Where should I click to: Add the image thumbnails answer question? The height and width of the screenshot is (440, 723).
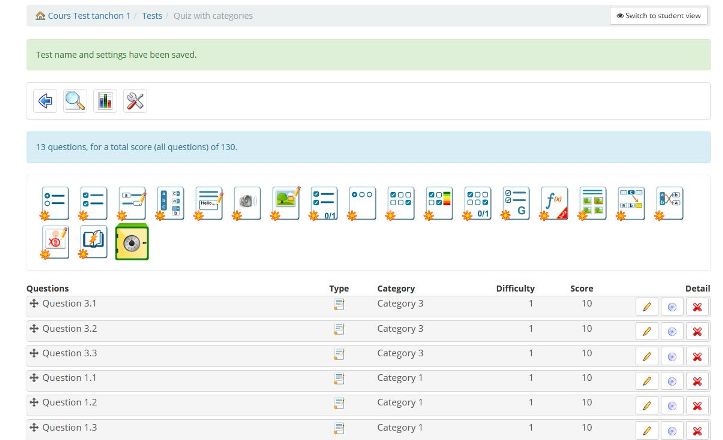click(x=592, y=203)
